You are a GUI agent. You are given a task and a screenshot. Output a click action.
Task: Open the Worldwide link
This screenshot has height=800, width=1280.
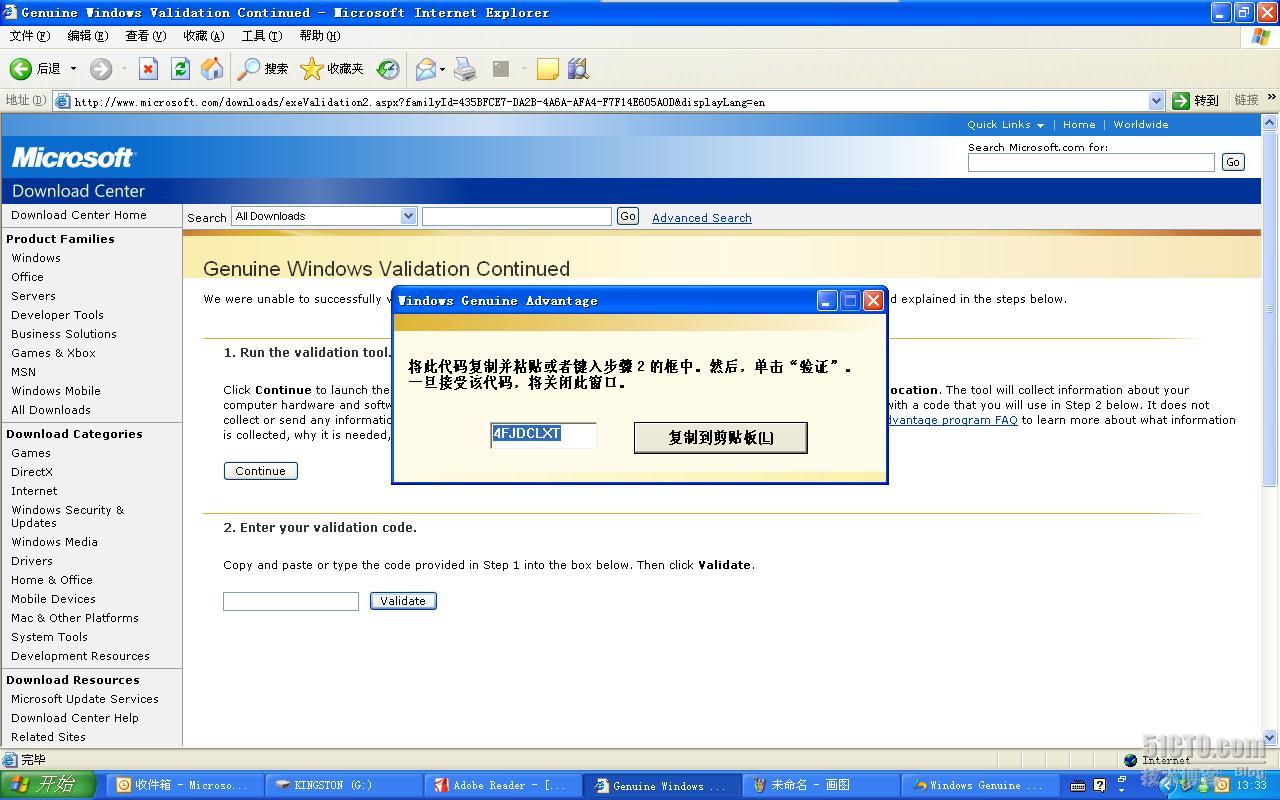(1141, 125)
